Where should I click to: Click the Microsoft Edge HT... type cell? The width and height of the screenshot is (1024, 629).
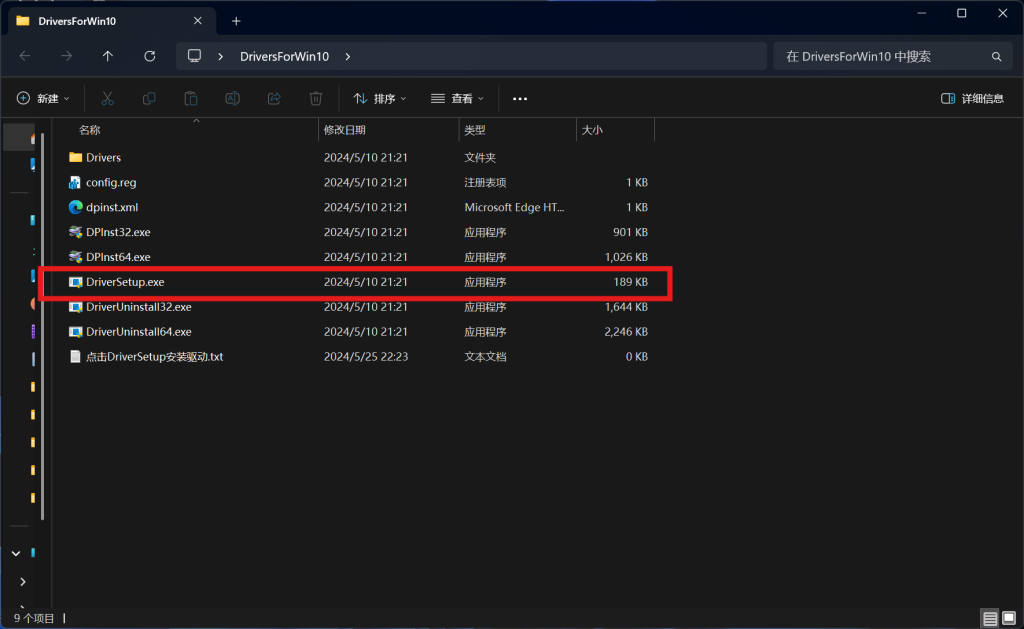point(514,207)
